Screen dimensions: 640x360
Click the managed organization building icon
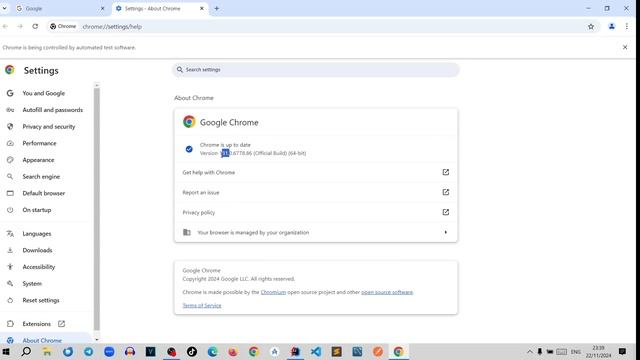[x=187, y=232]
